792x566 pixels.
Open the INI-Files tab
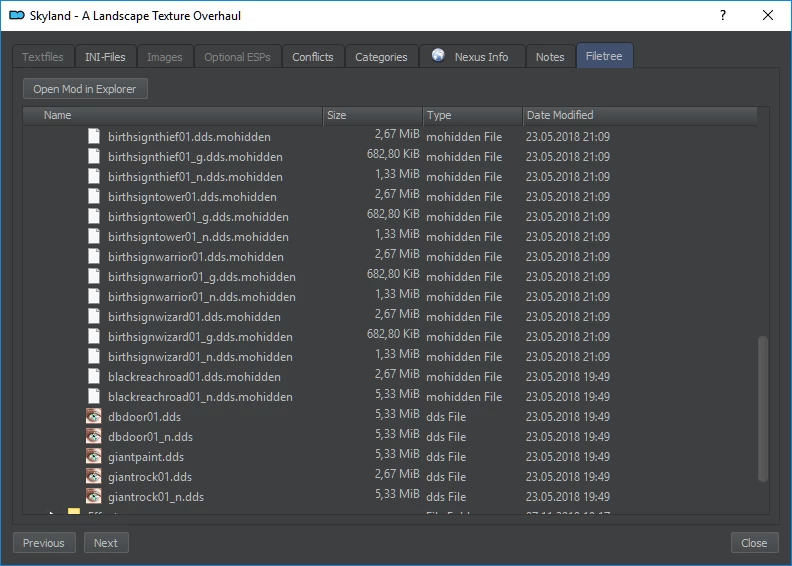(105, 57)
